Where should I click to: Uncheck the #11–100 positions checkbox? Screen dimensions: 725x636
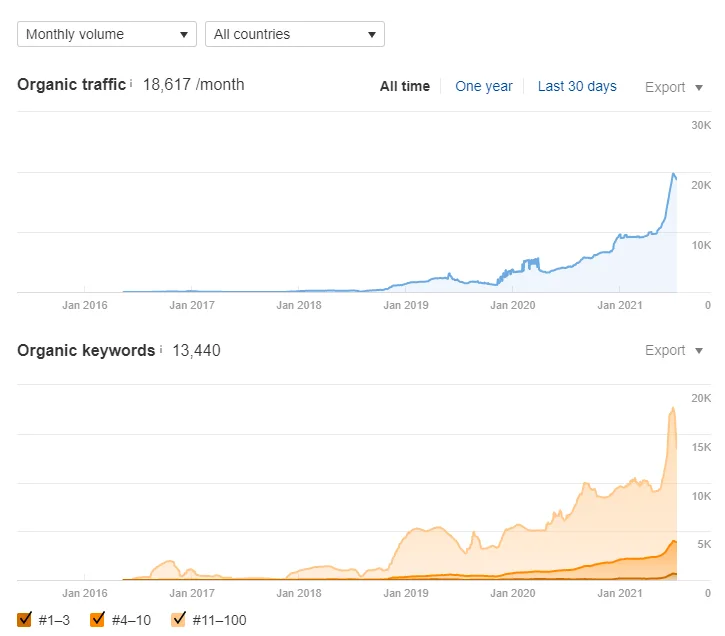178,619
